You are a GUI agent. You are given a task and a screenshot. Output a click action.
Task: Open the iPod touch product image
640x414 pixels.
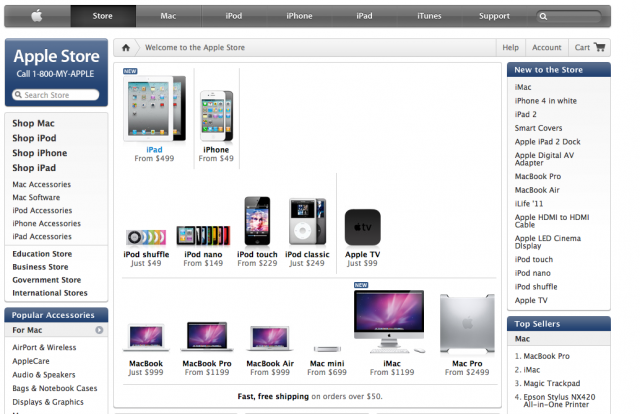pyautogui.click(x=257, y=221)
